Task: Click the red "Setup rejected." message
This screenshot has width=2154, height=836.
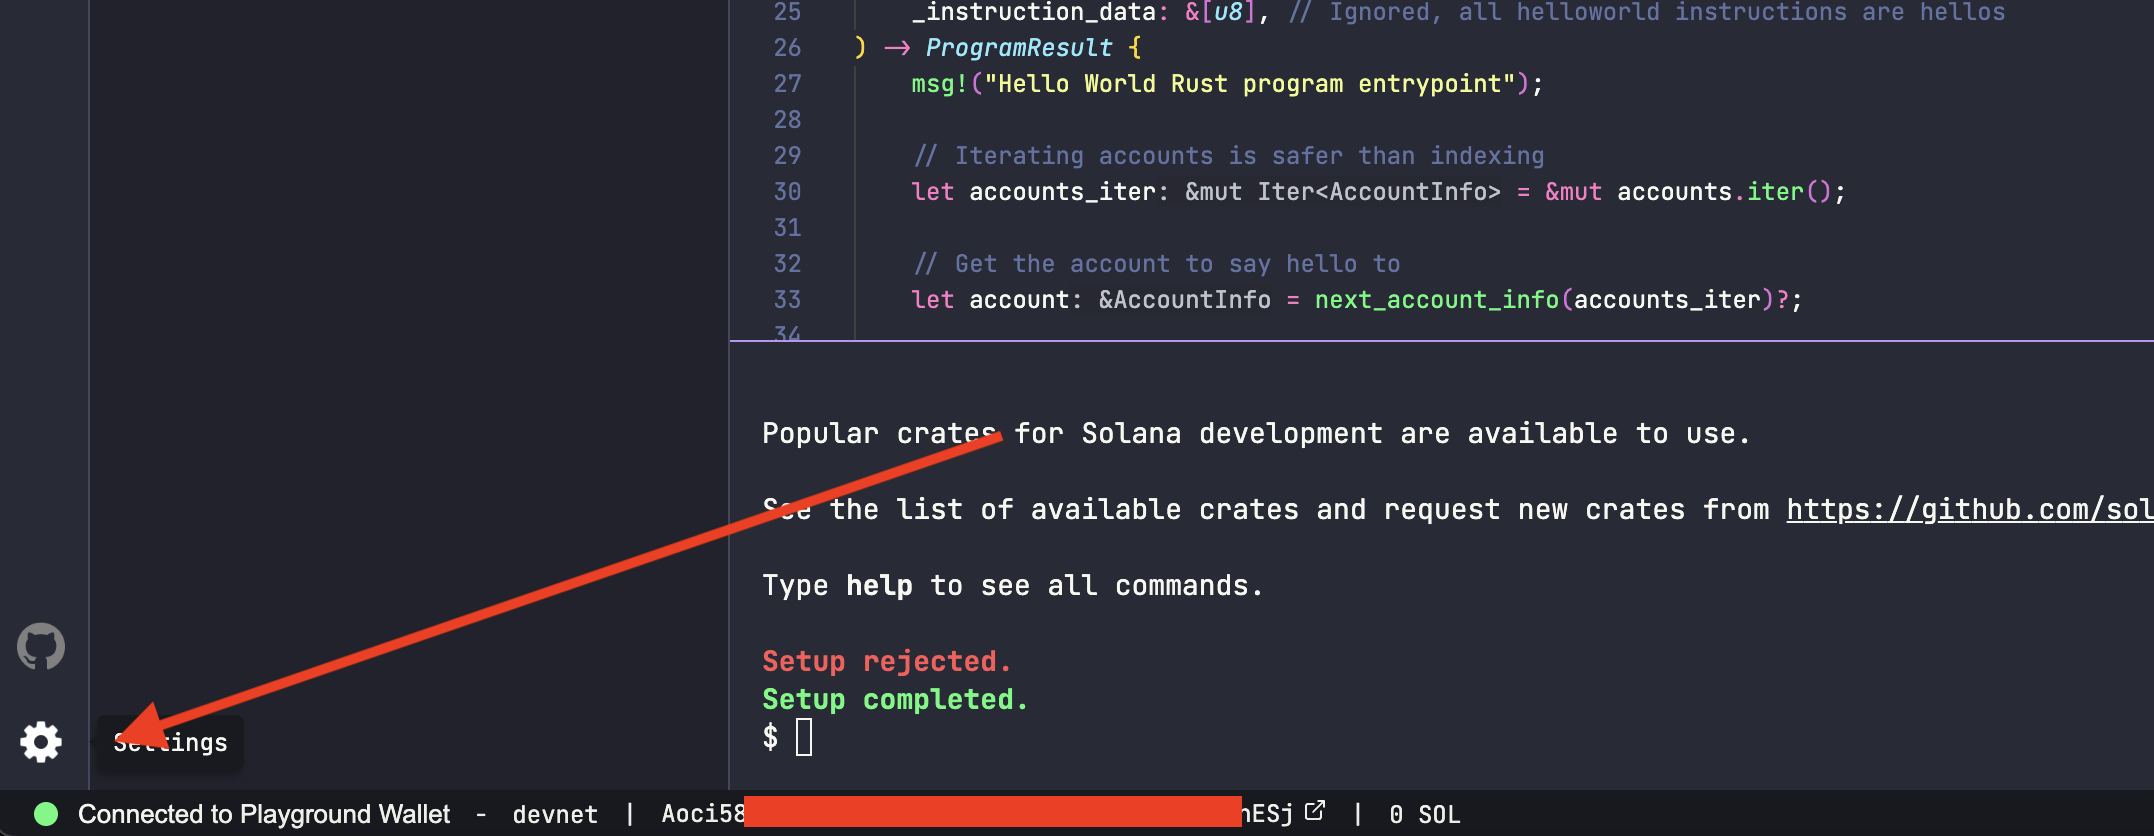Action: 886,662
